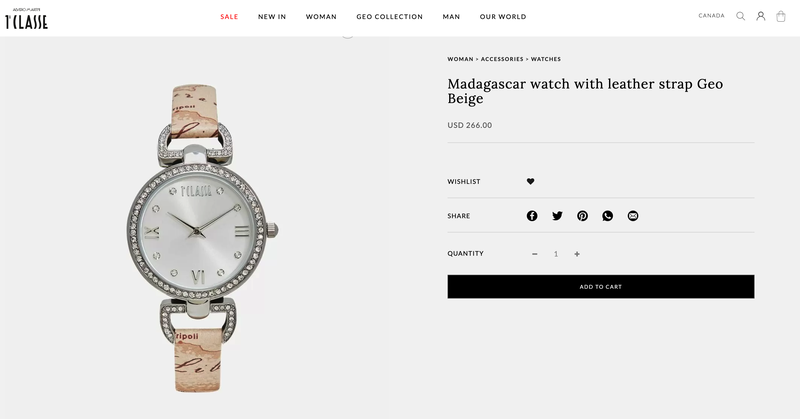Expand the WOMAN navigation menu
This screenshot has width=800, height=419.
coord(321,17)
